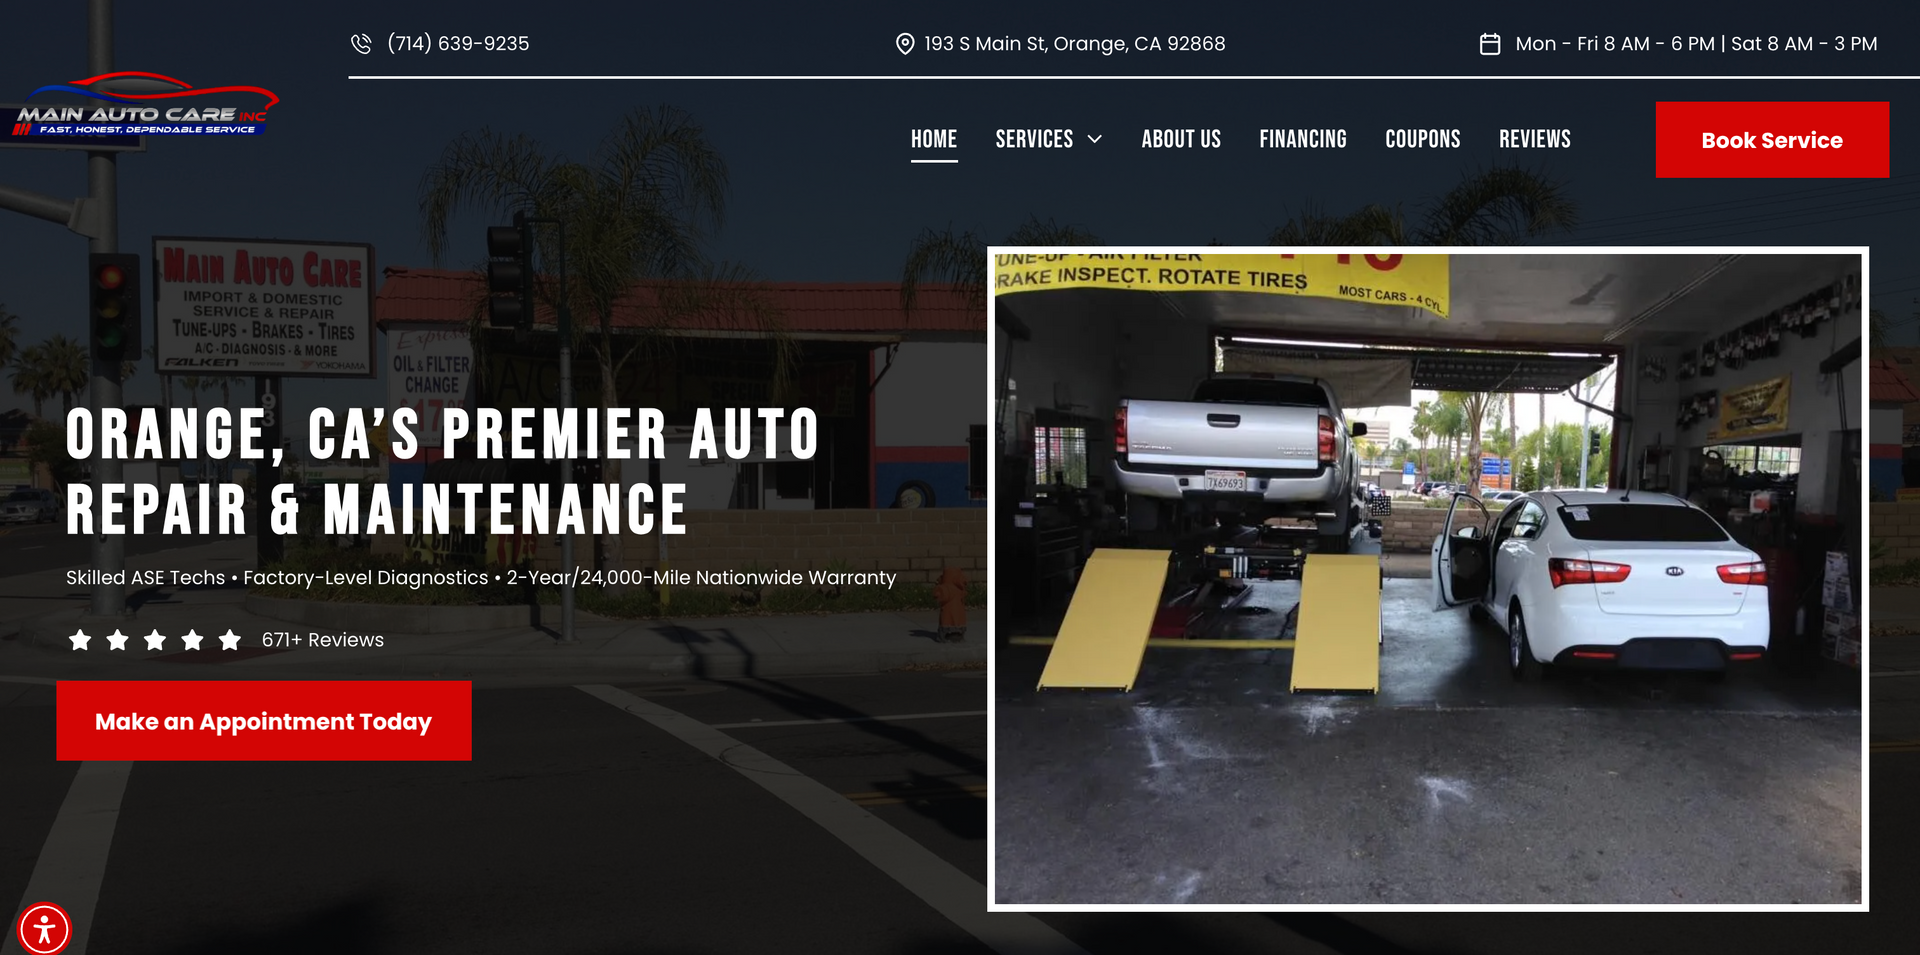Open the accessibility widget icon
This screenshot has height=955, width=1920.
tap(44, 929)
